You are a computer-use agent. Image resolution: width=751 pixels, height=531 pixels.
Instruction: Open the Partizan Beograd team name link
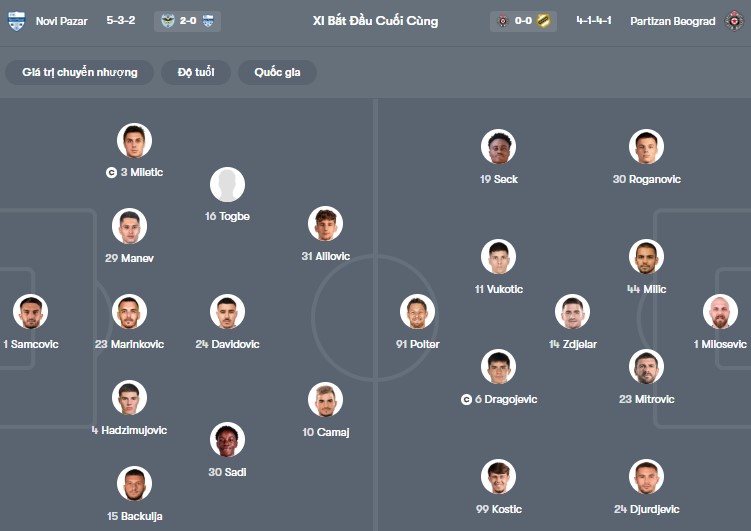[673, 21]
